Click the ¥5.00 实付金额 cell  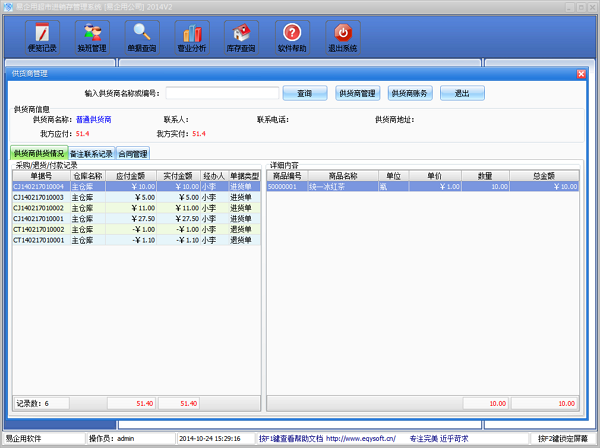(x=178, y=197)
